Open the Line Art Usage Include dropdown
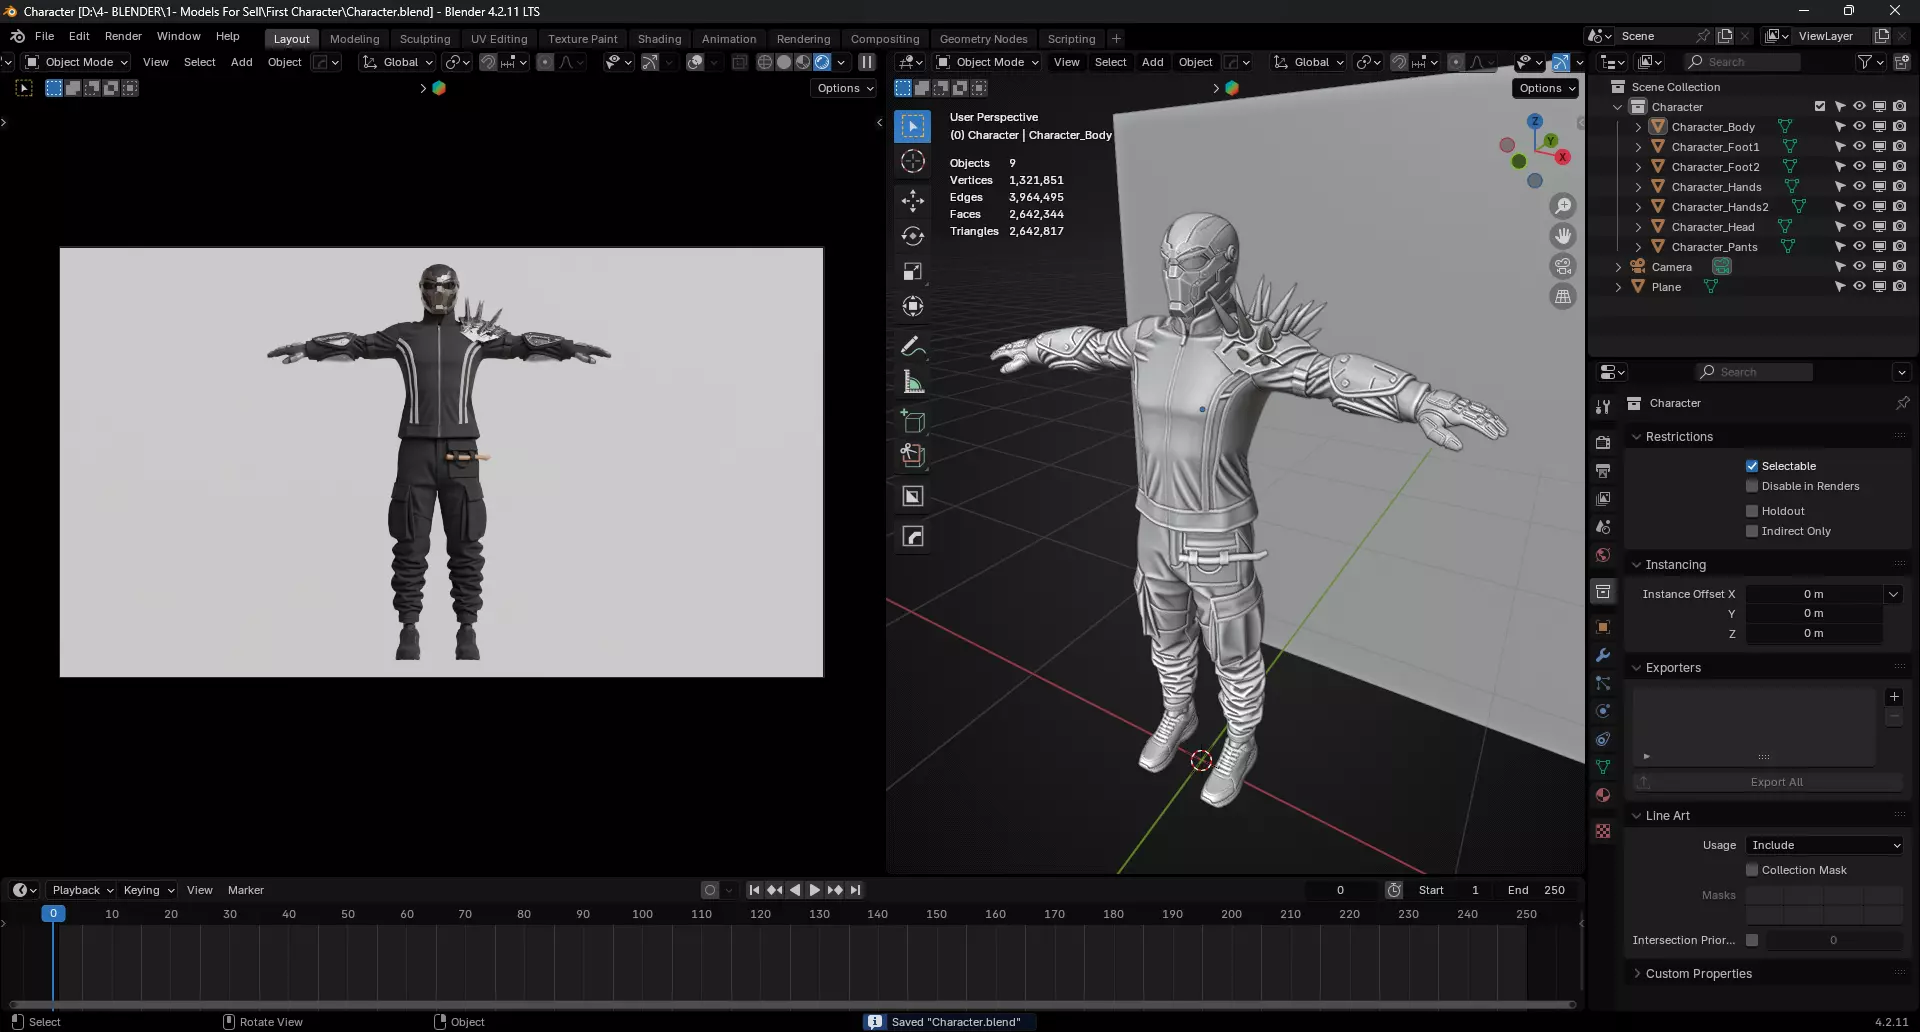This screenshot has width=1920, height=1032. pos(1824,845)
